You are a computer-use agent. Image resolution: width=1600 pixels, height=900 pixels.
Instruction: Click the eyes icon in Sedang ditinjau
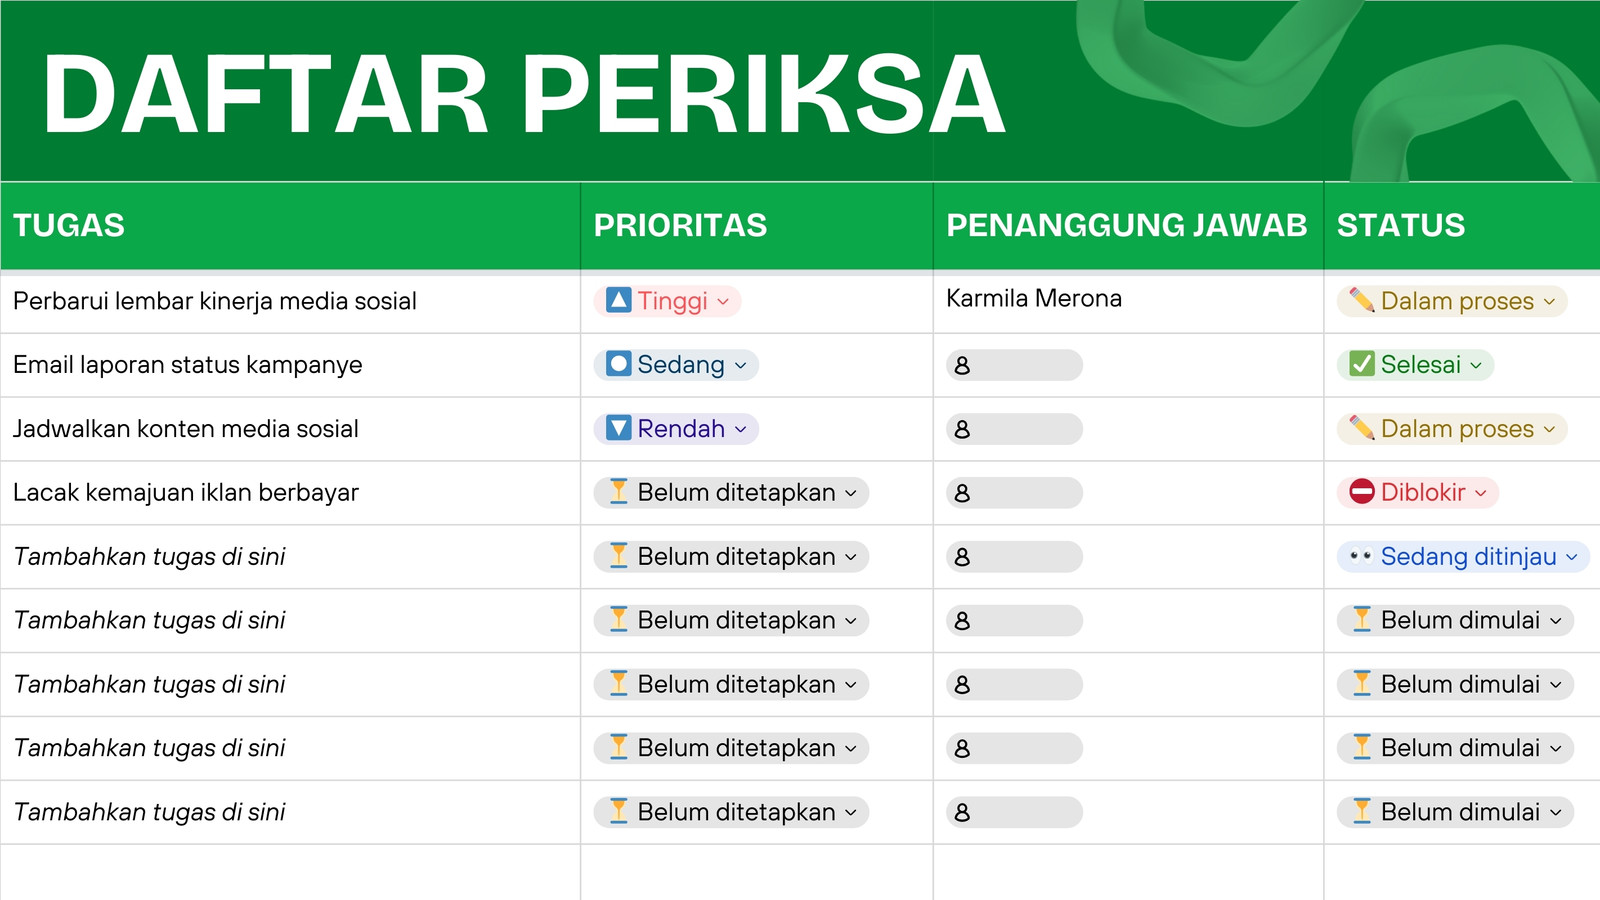click(x=1361, y=556)
